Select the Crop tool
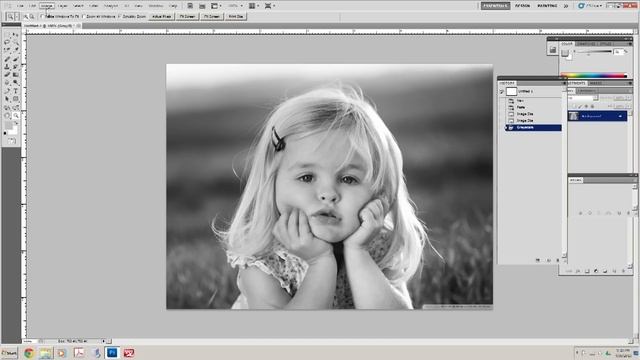This screenshot has width=640, height=360. coord(7,50)
